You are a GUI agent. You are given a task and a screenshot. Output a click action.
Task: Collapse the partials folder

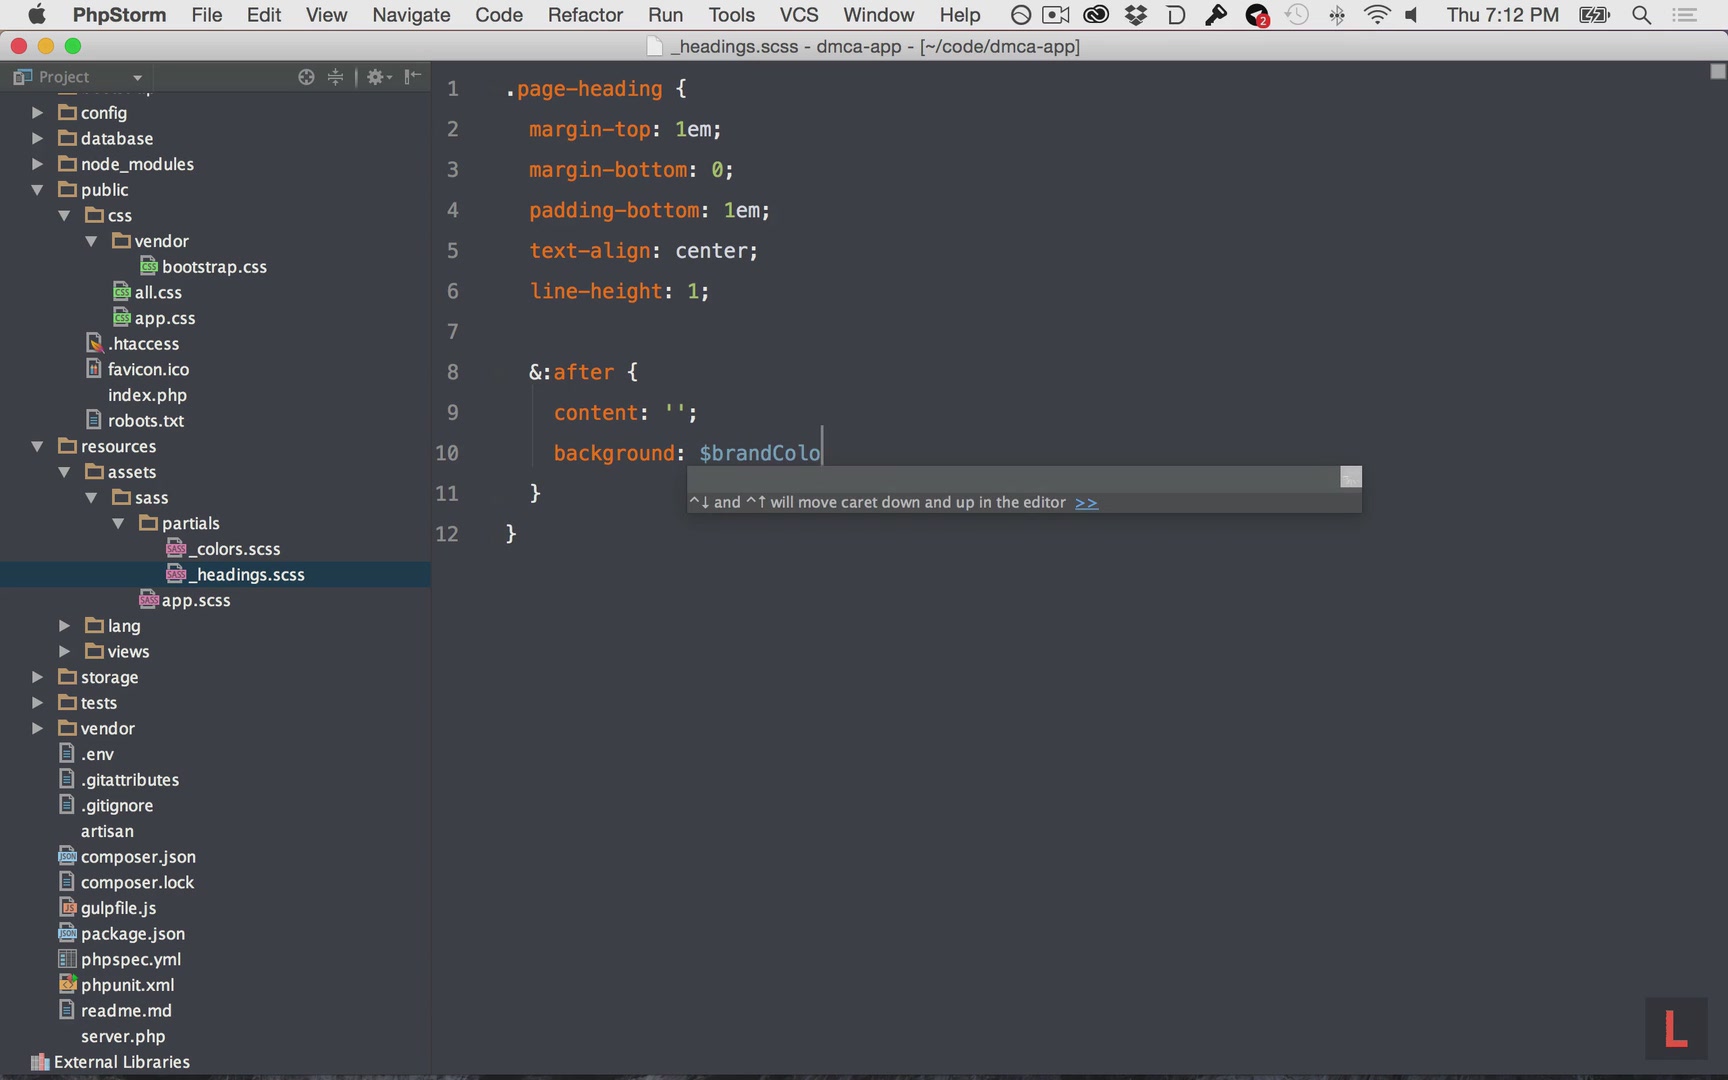pos(118,523)
